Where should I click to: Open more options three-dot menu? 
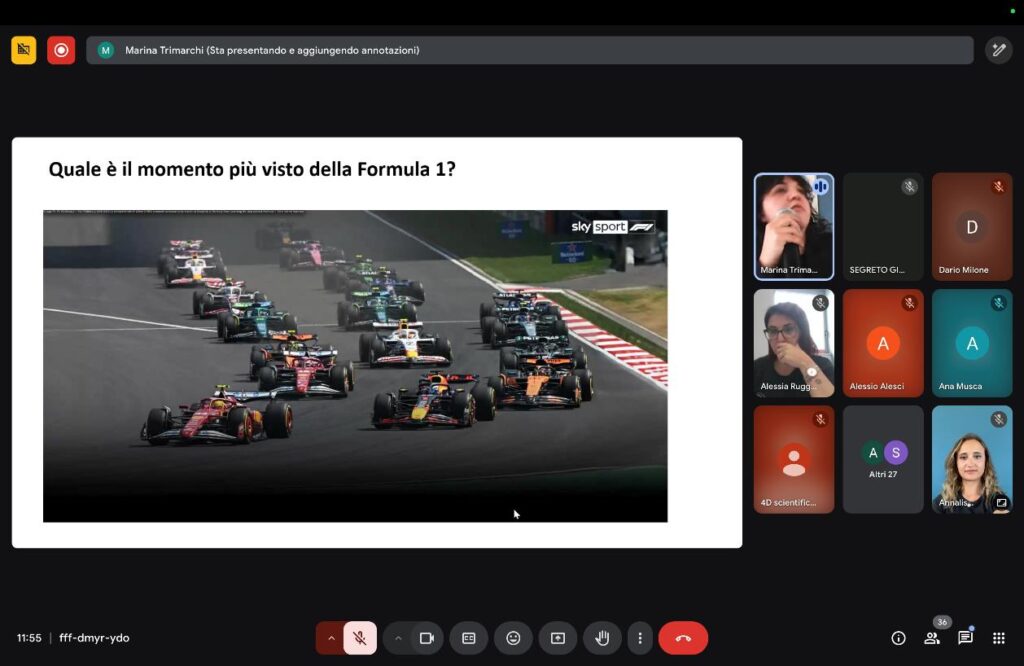[640, 638]
